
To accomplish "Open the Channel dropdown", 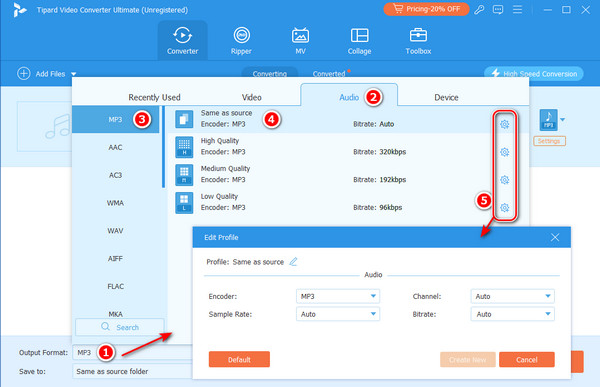I will click(x=512, y=296).
